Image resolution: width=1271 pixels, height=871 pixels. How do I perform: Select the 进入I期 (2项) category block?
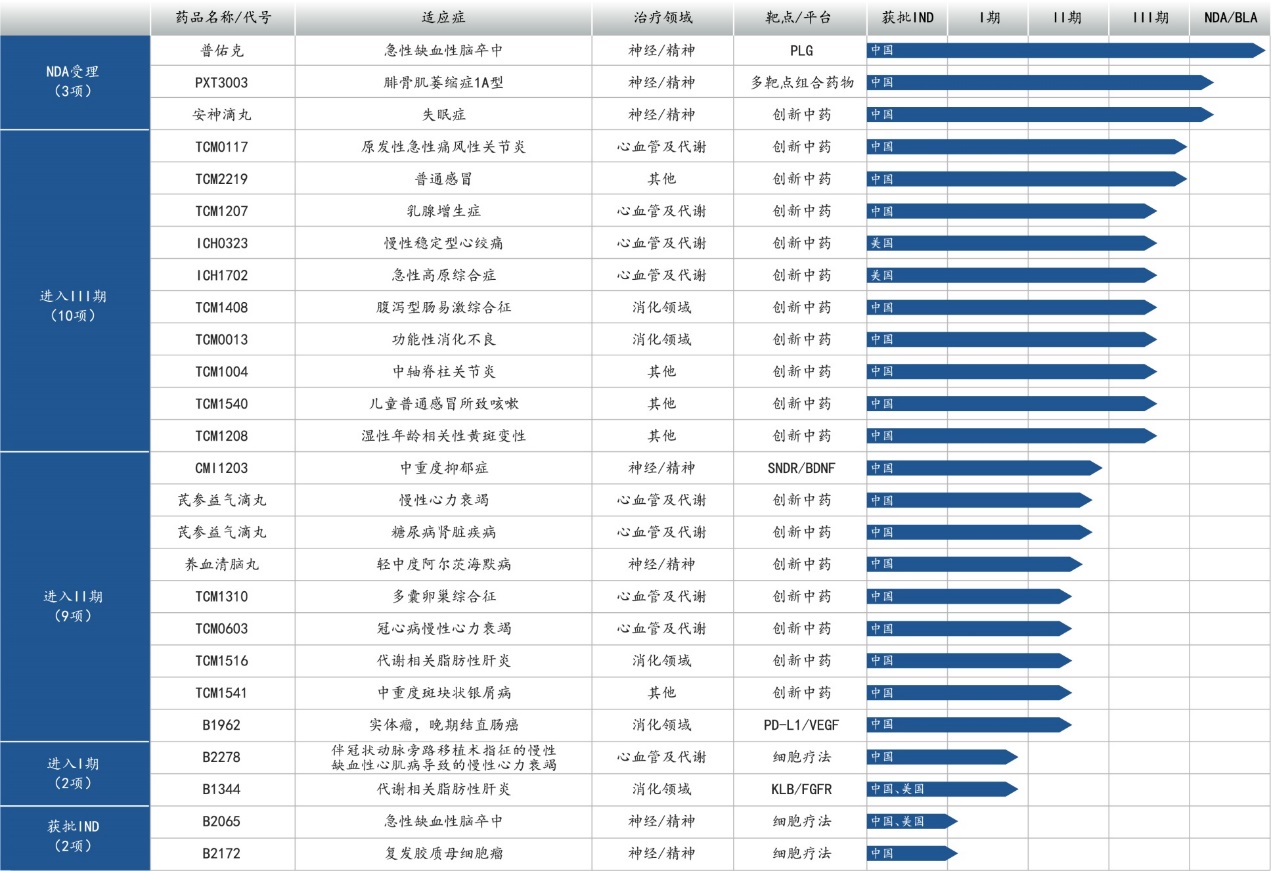click(74, 773)
